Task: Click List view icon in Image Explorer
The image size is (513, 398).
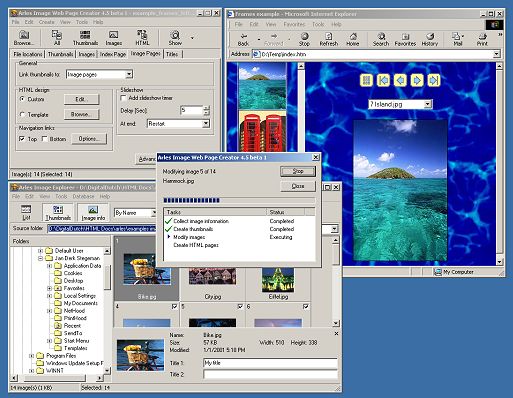Action: (26, 213)
